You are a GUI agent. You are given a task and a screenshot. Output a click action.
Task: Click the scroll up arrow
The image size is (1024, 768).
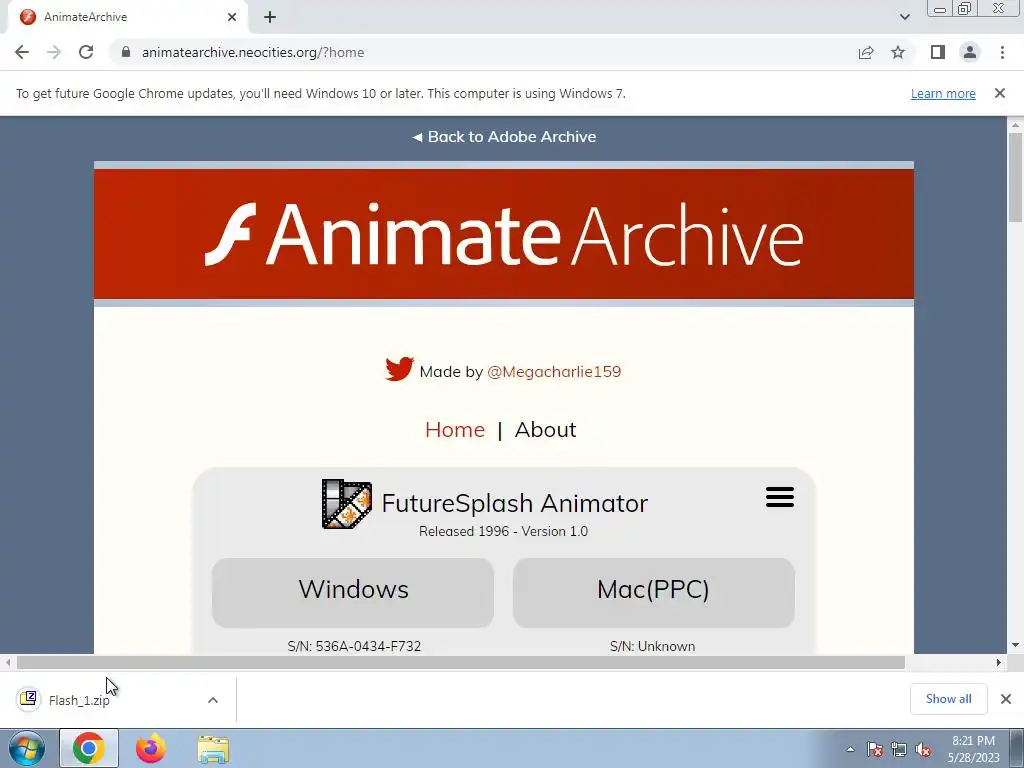click(1015, 125)
